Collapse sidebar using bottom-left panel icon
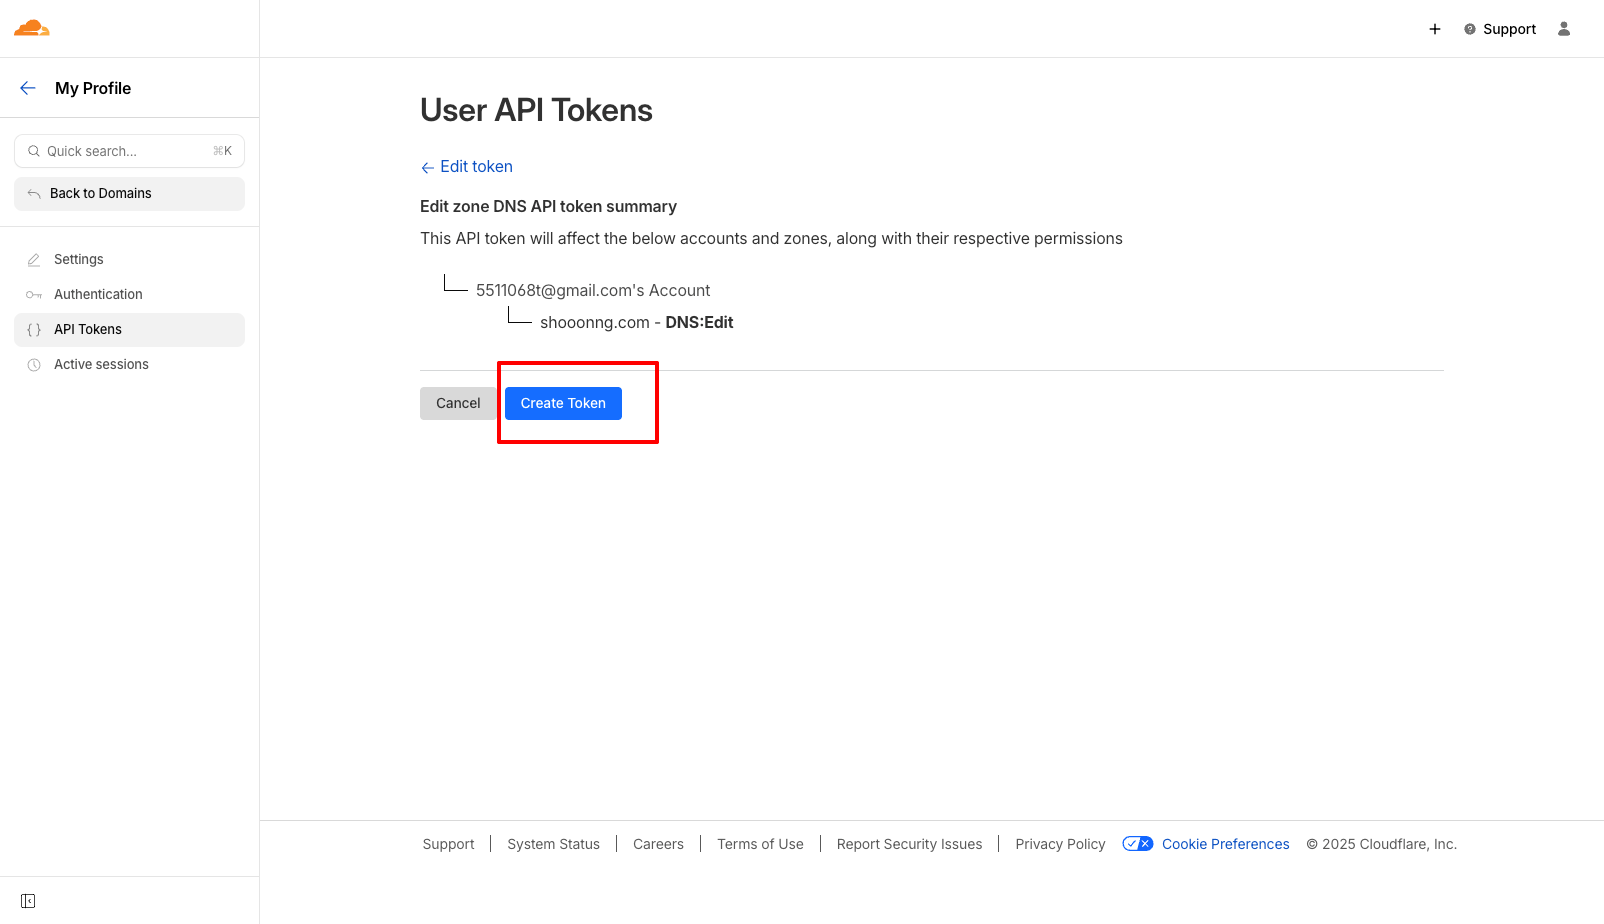1604x924 pixels. 28,901
